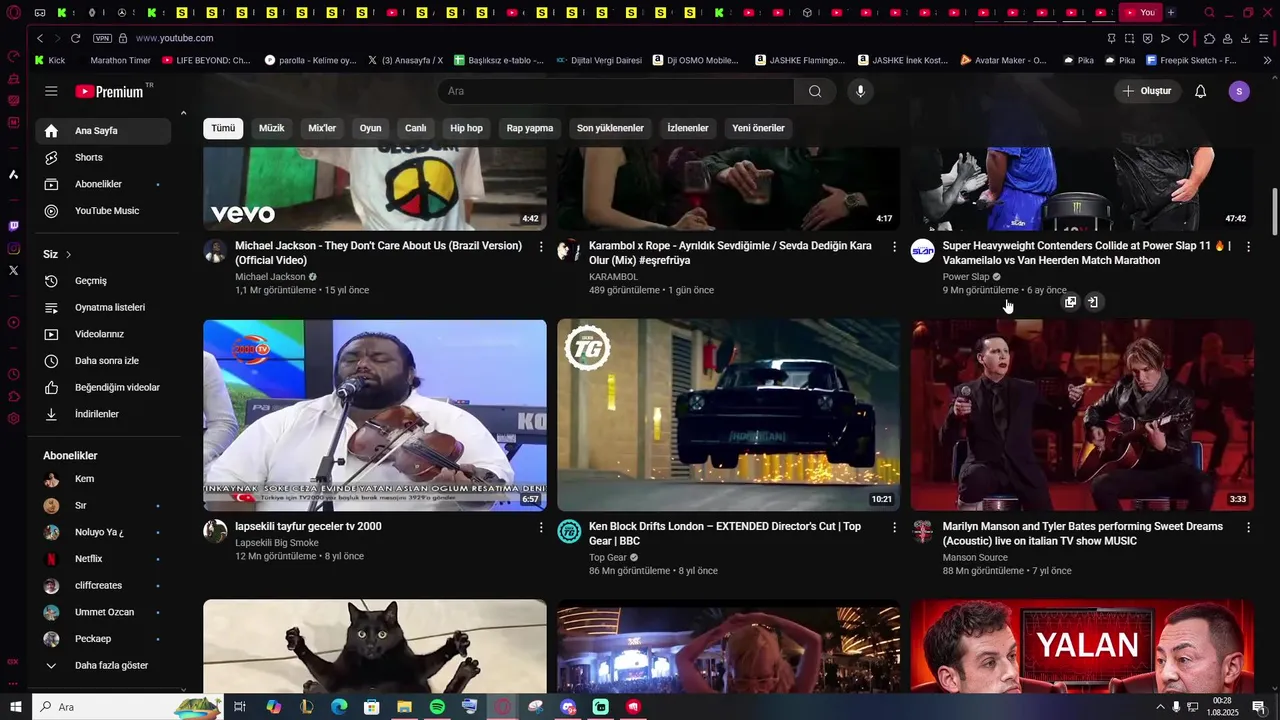1280x720 pixels.
Task: Open the Top Gear channel avatar
Action: [x=569, y=531]
